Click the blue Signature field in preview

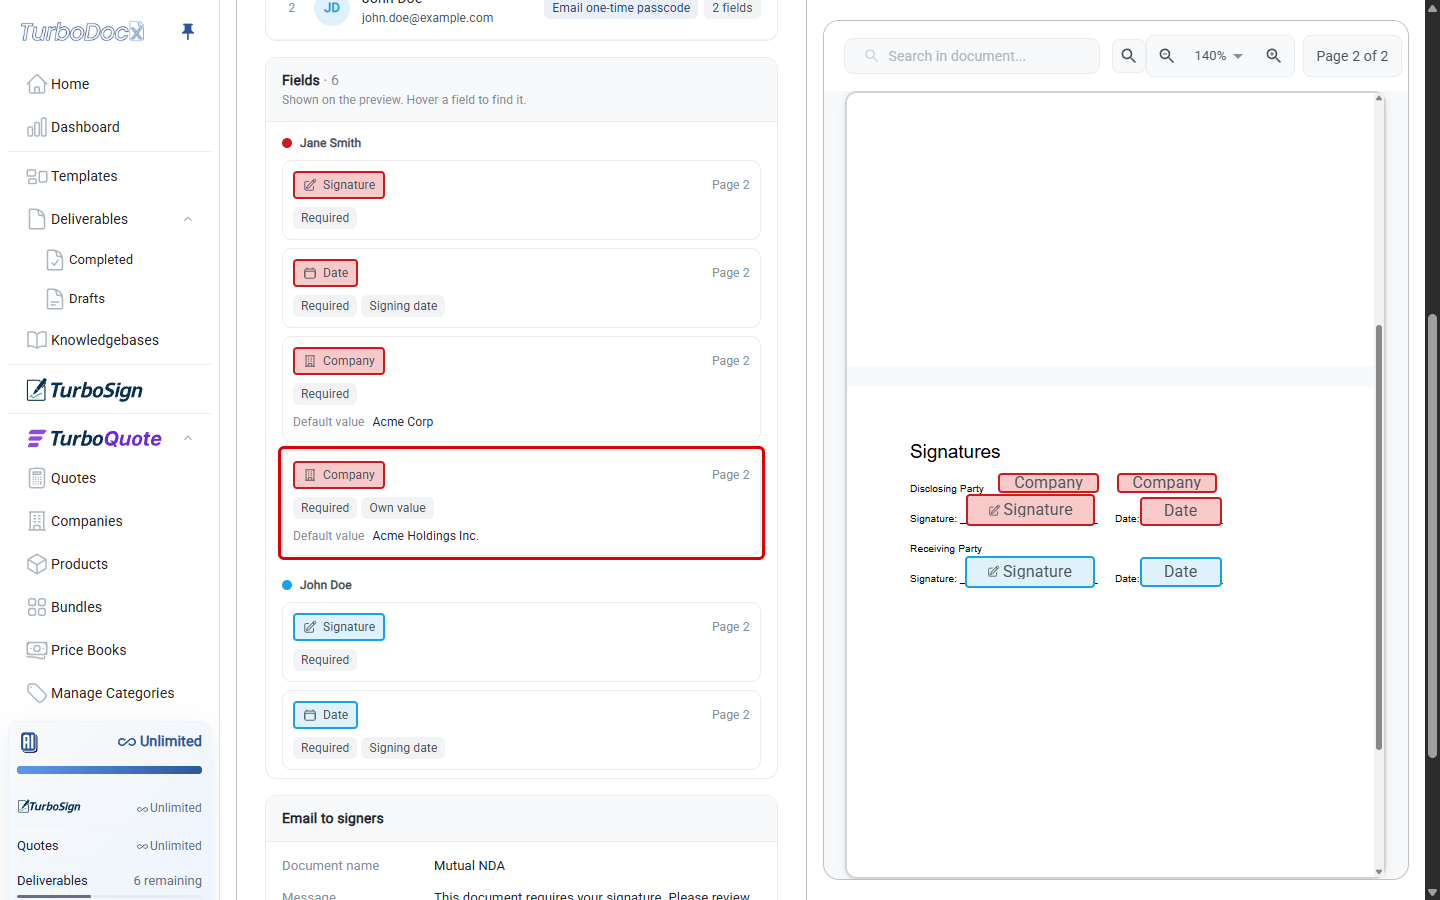pos(1030,572)
